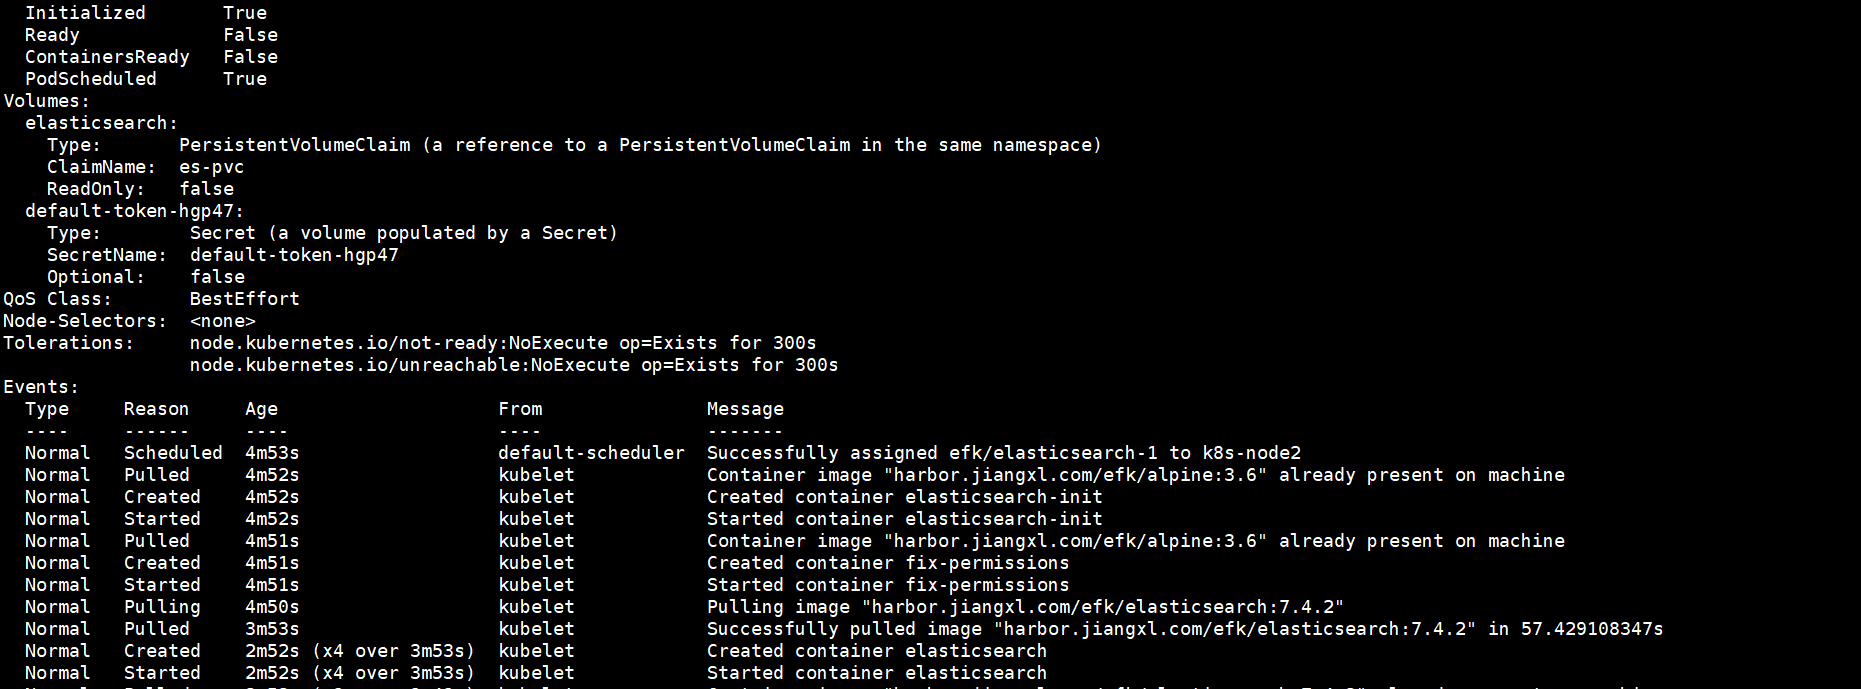Click the default-token-hgp47 SecretName value
The image size is (1861, 689).
point(294,255)
